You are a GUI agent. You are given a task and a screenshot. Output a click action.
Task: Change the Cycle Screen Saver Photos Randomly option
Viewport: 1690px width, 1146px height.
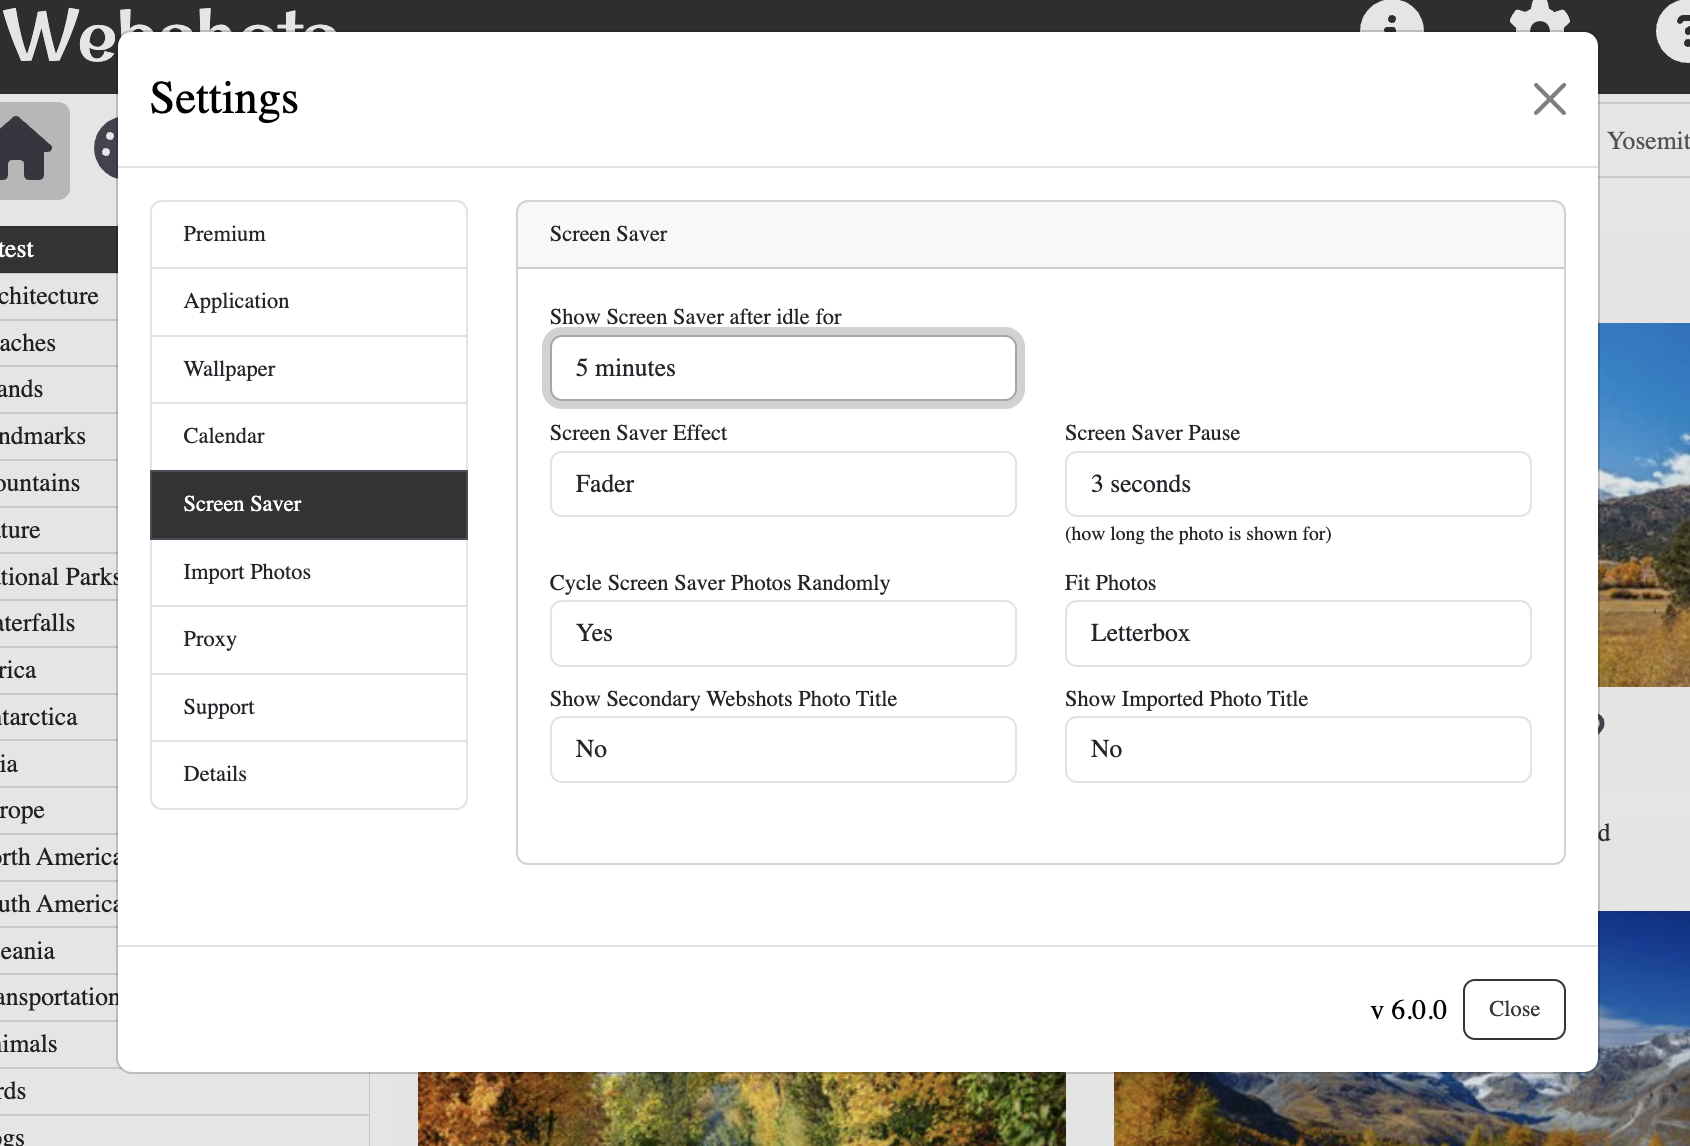point(782,633)
